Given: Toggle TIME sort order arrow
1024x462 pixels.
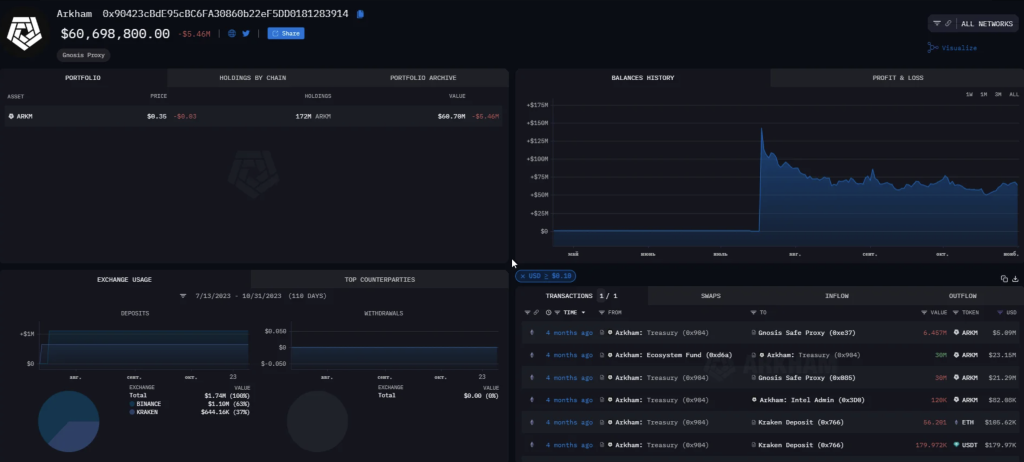Looking at the screenshot, I should coord(583,313).
